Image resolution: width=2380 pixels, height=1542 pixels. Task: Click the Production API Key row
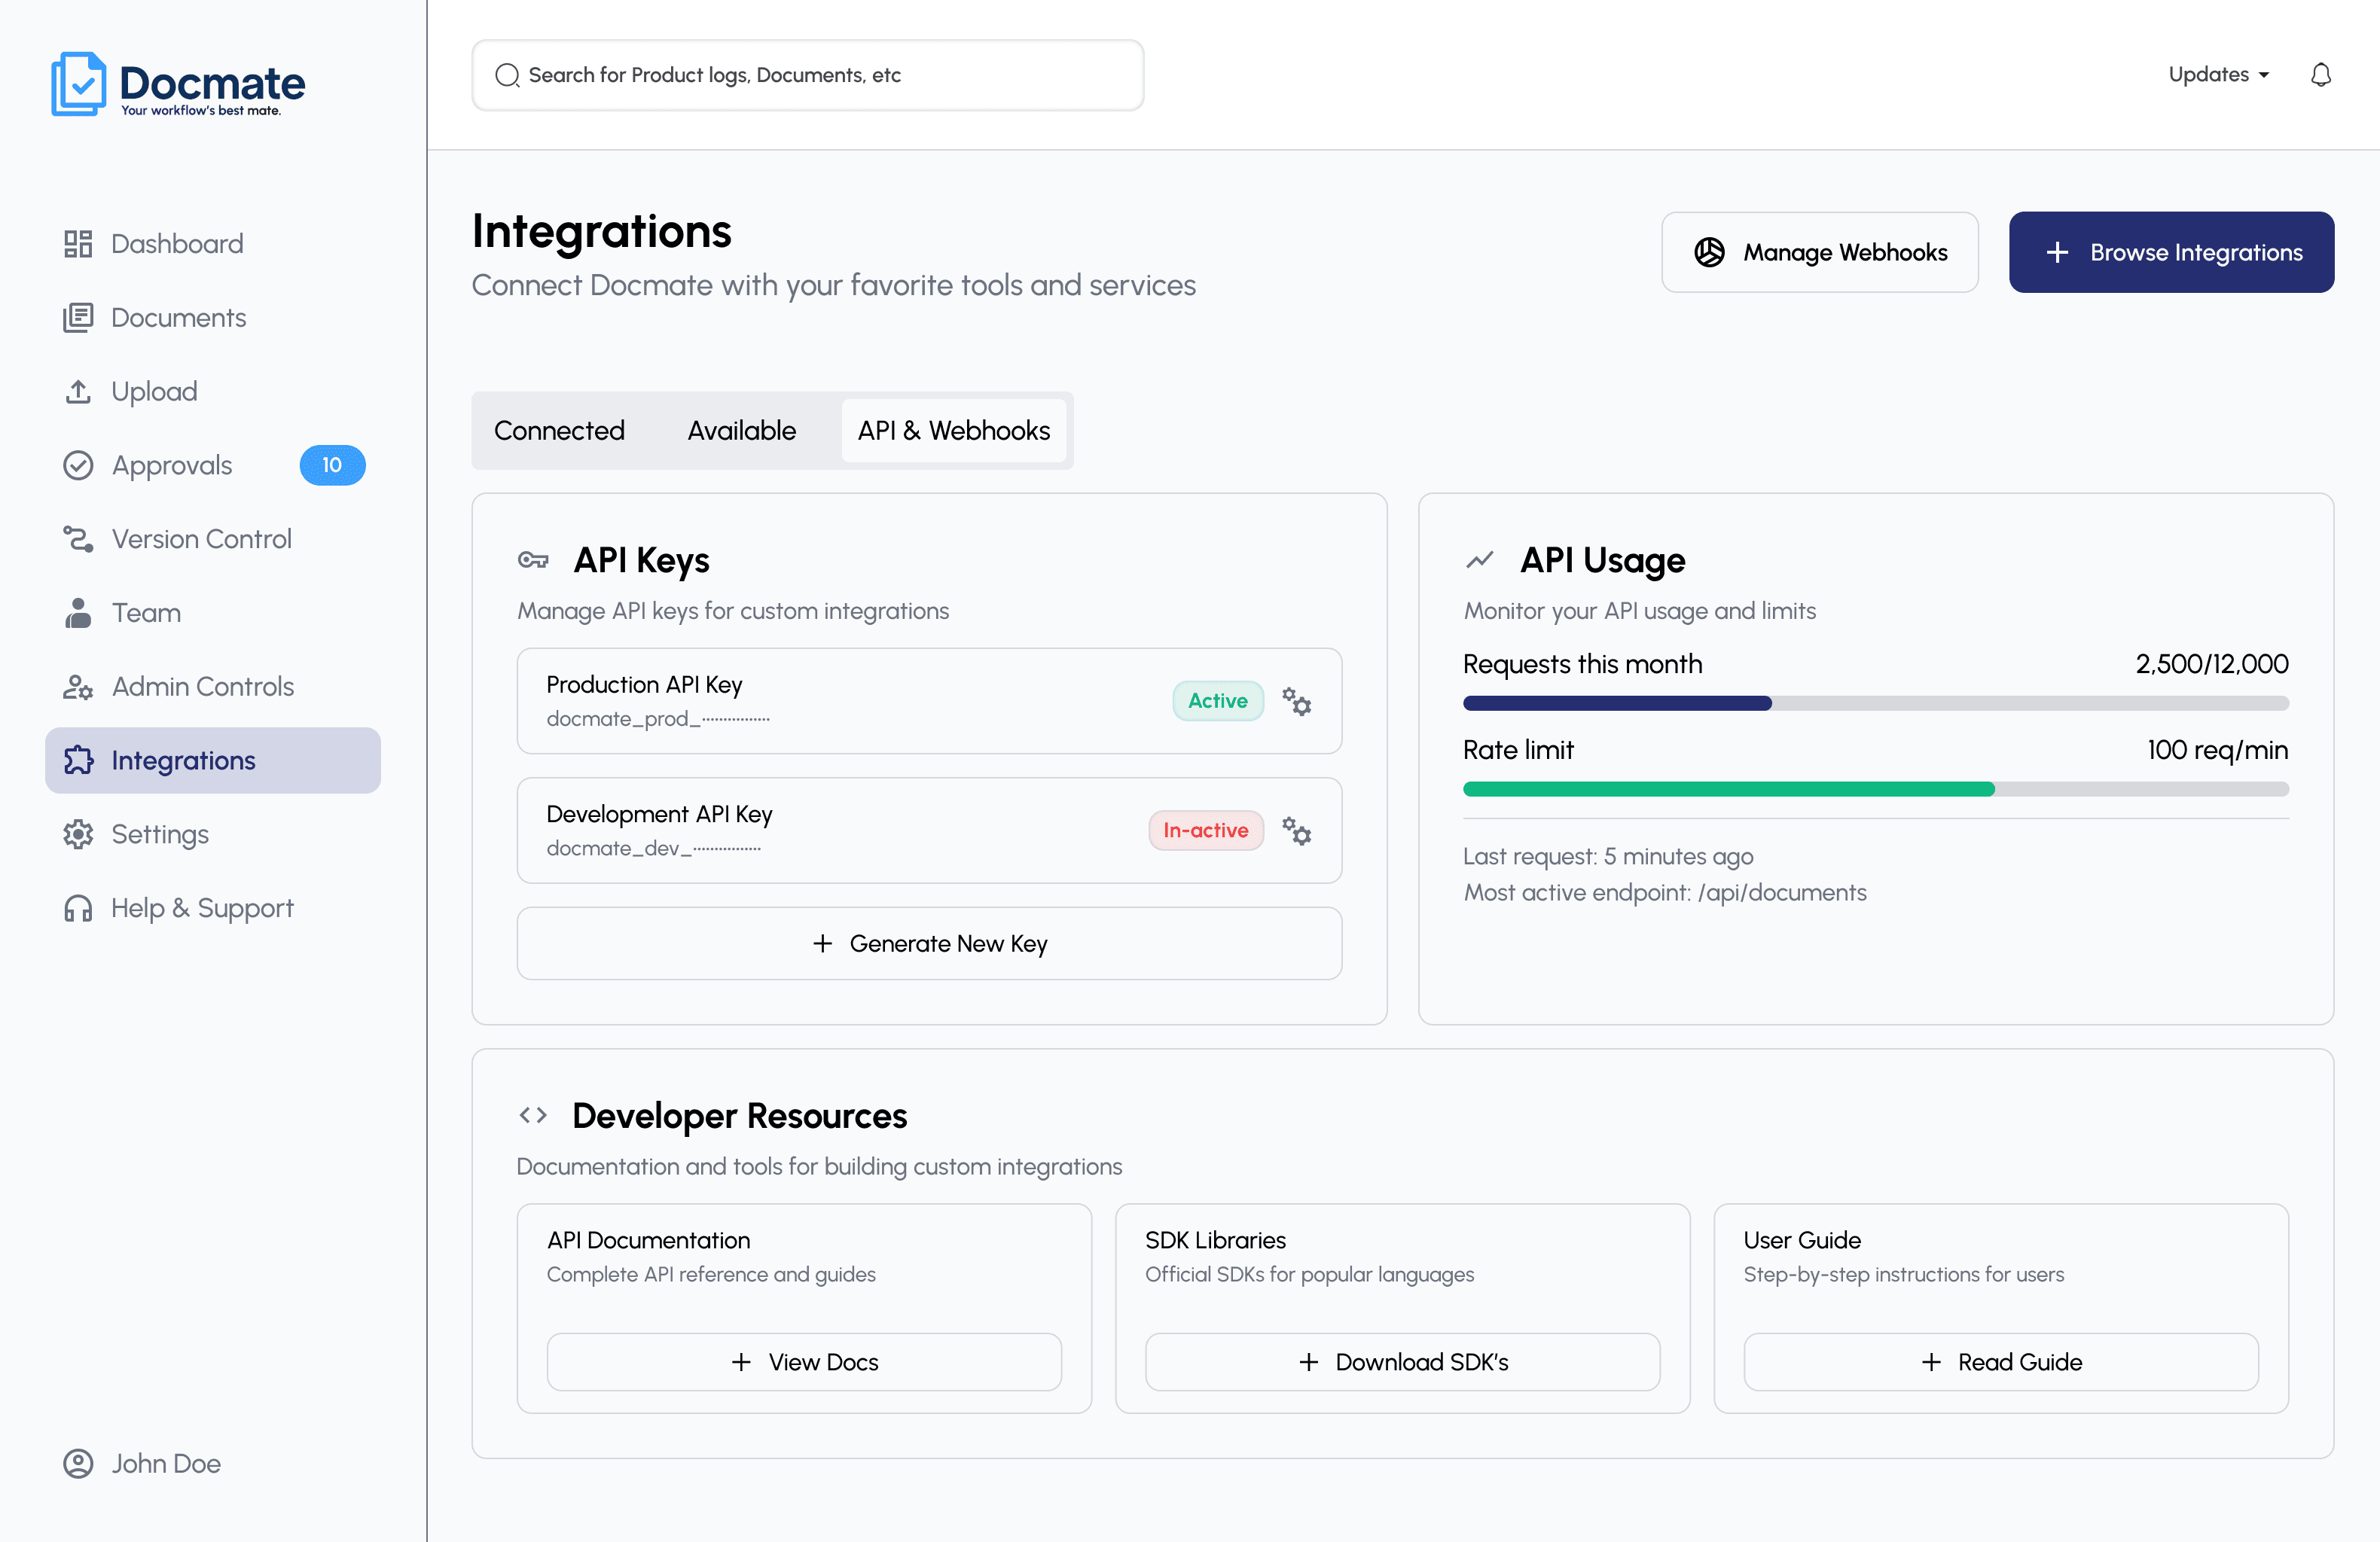[929, 701]
